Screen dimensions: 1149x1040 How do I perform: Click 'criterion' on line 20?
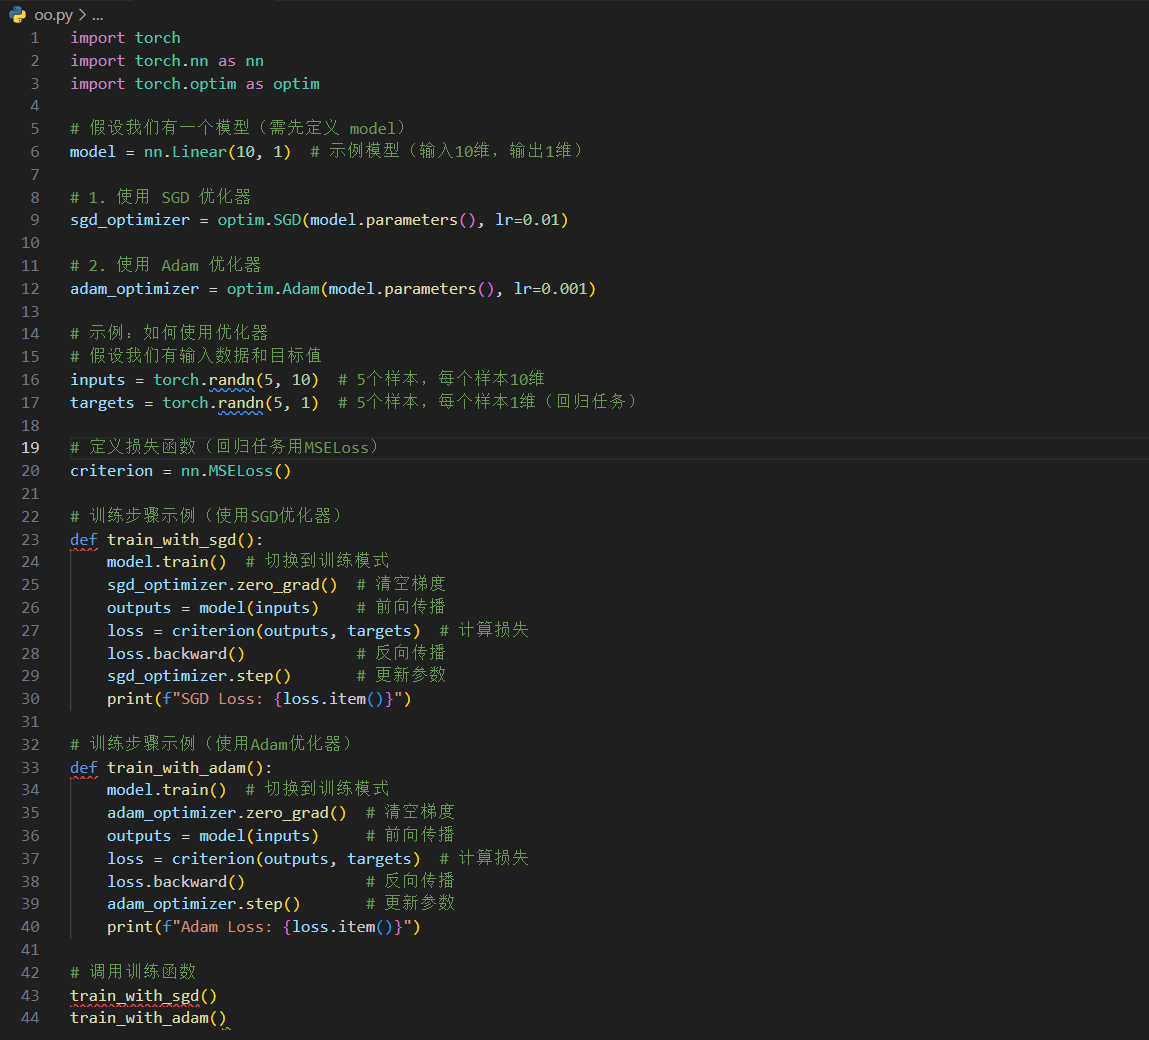tap(111, 471)
